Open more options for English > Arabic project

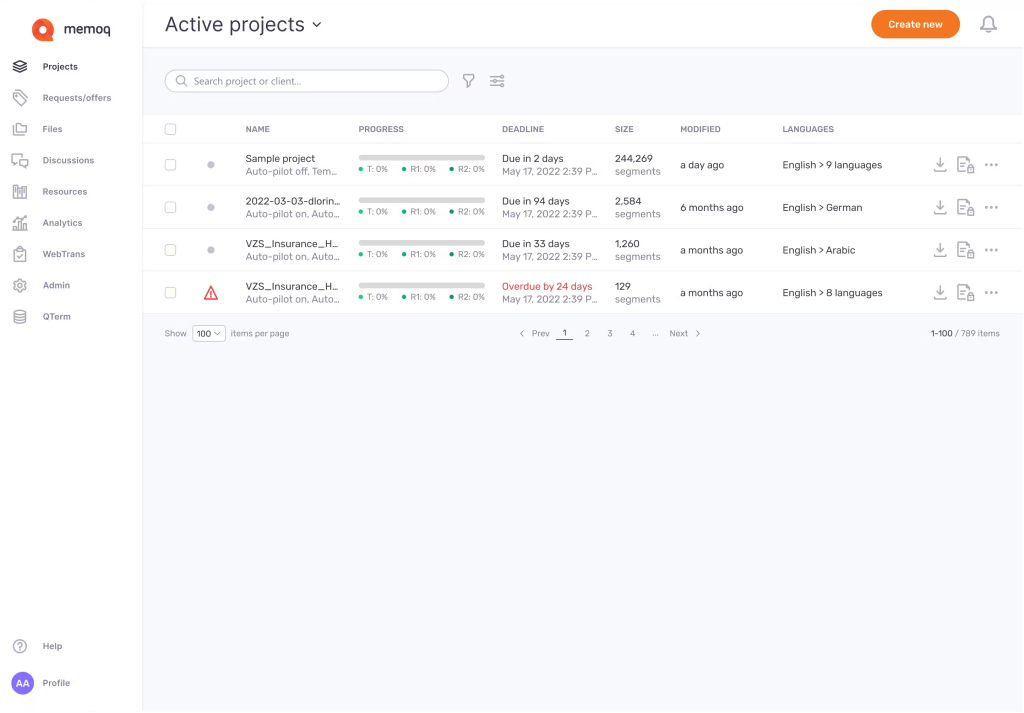pos(991,249)
